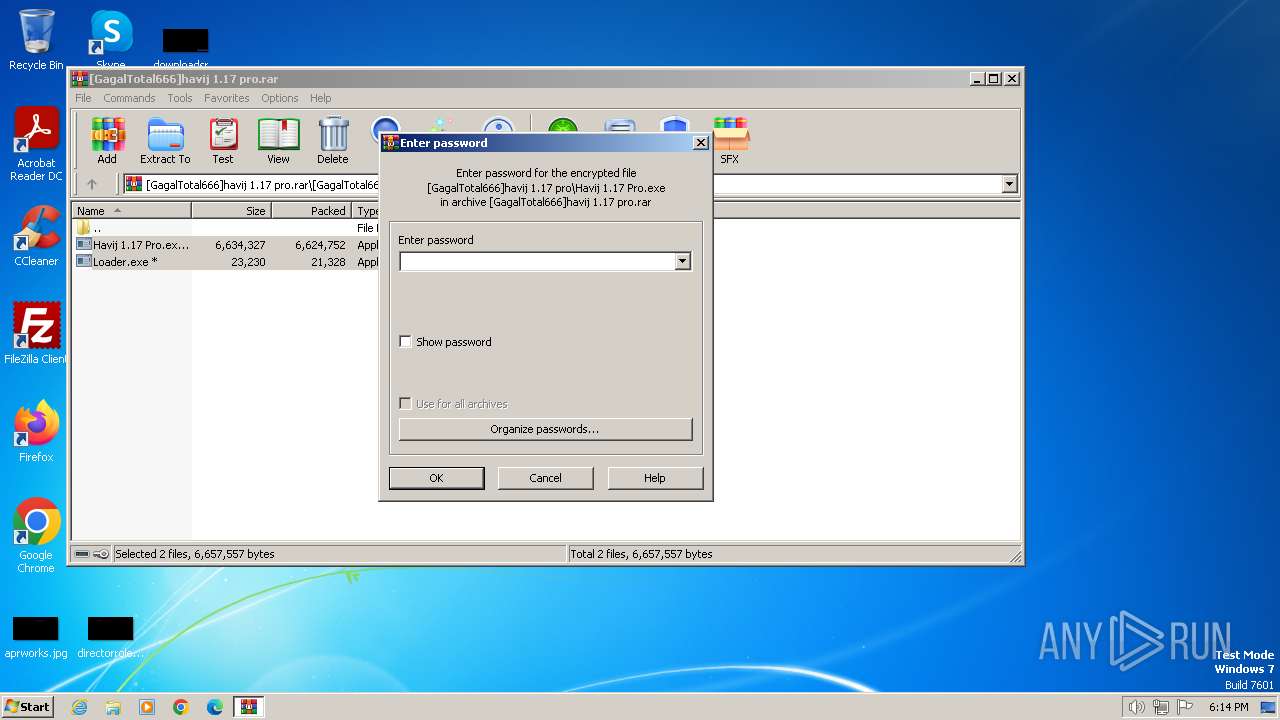The height and width of the screenshot is (720, 1280).
Task: Expand the Enter password dropdown arrow
Action: coord(682,261)
